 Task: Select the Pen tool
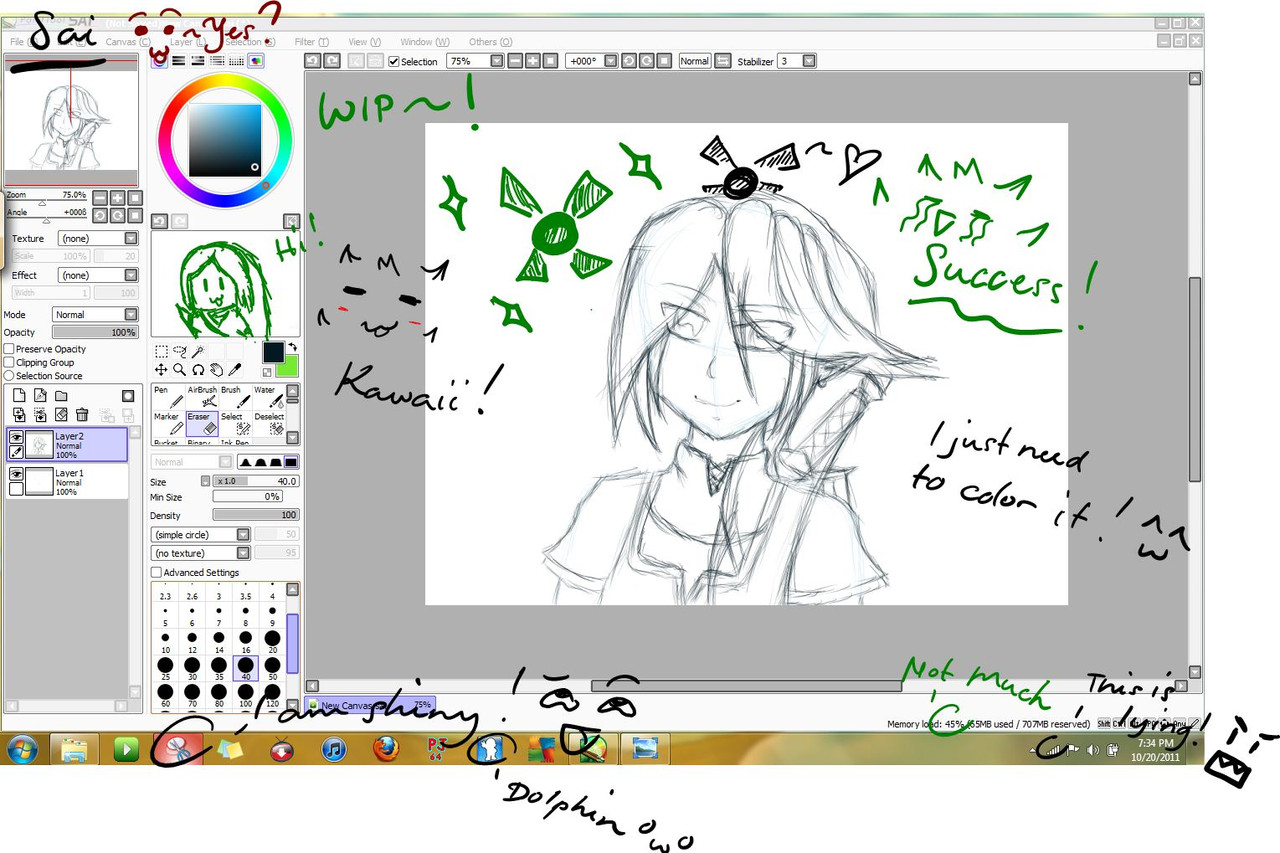[x=168, y=397]
